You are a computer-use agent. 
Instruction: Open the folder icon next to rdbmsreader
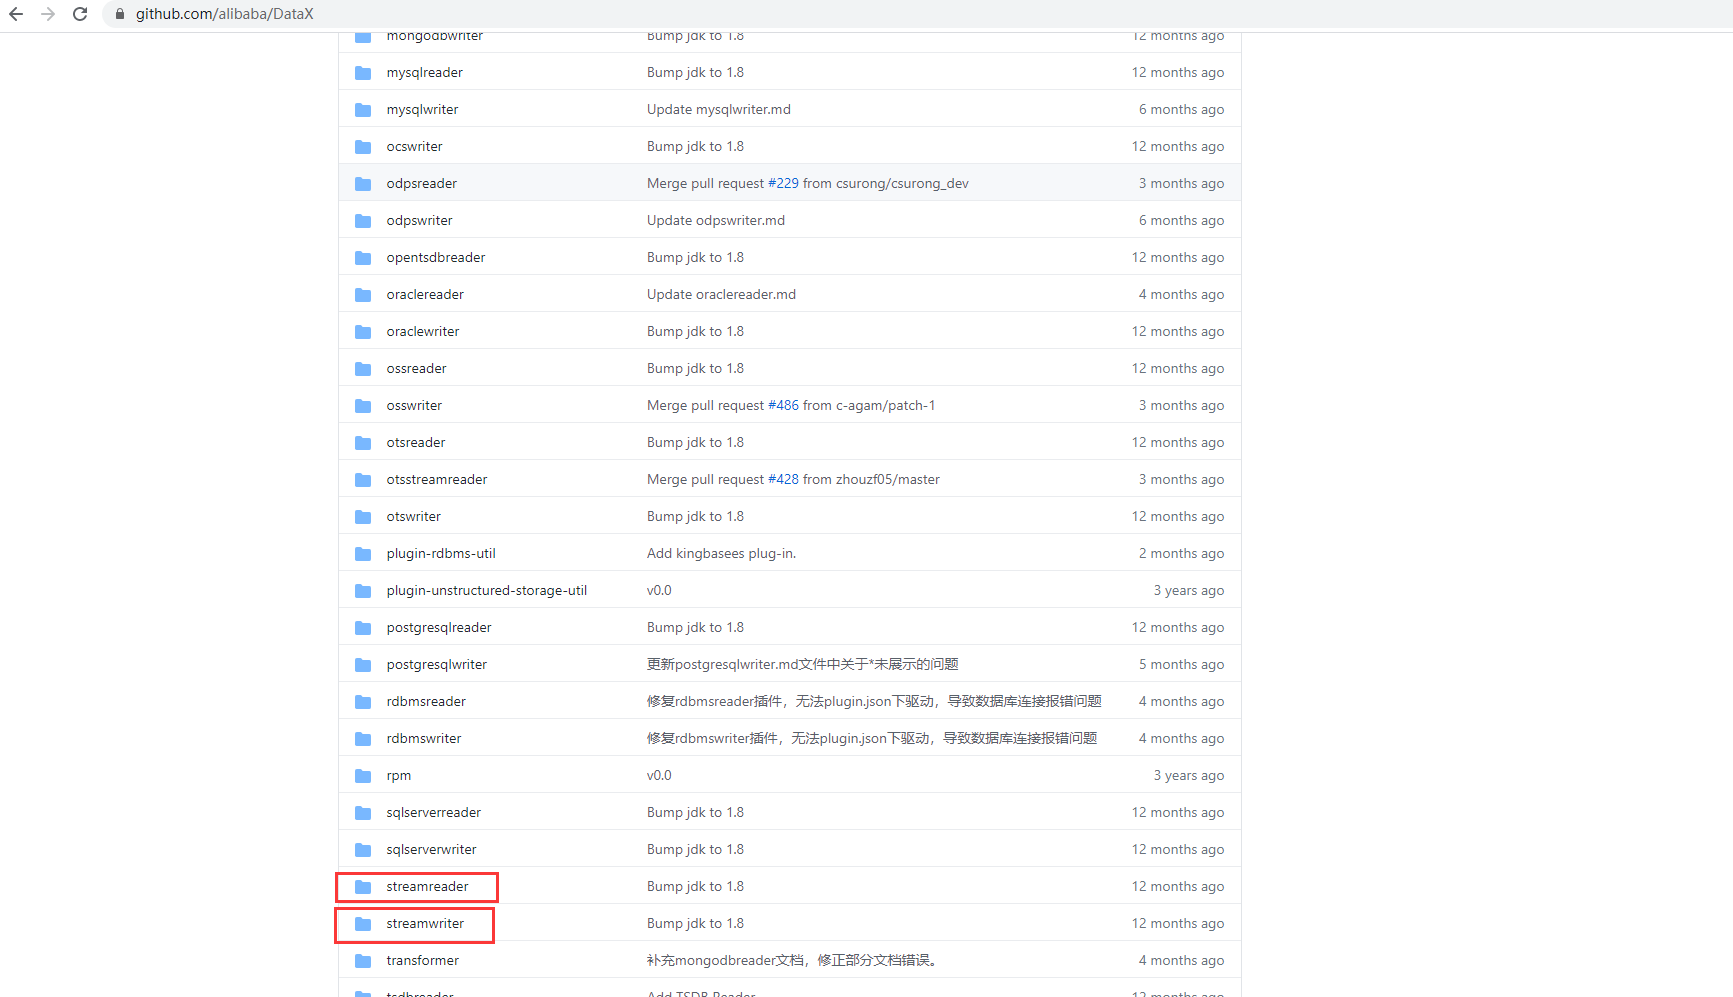coord(363,702)
